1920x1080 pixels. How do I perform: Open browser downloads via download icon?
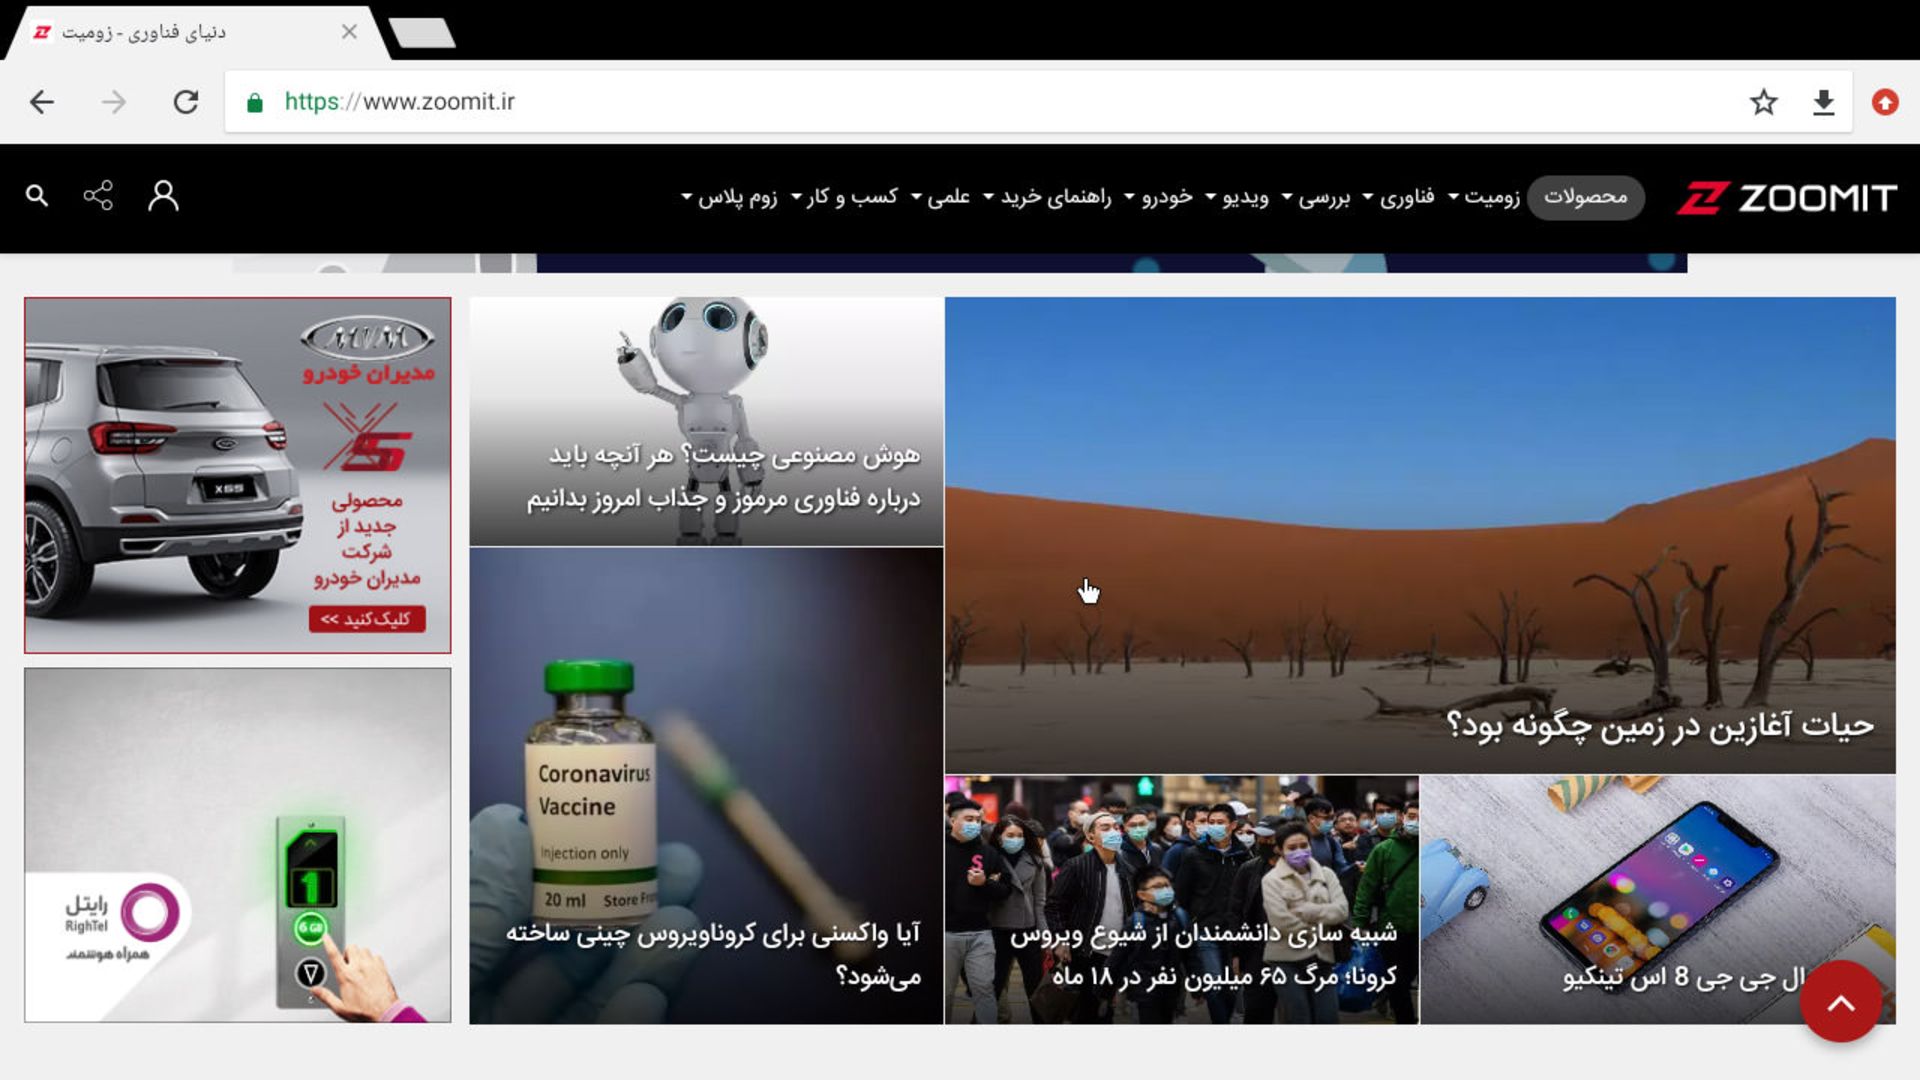(x=1824, y=101)
